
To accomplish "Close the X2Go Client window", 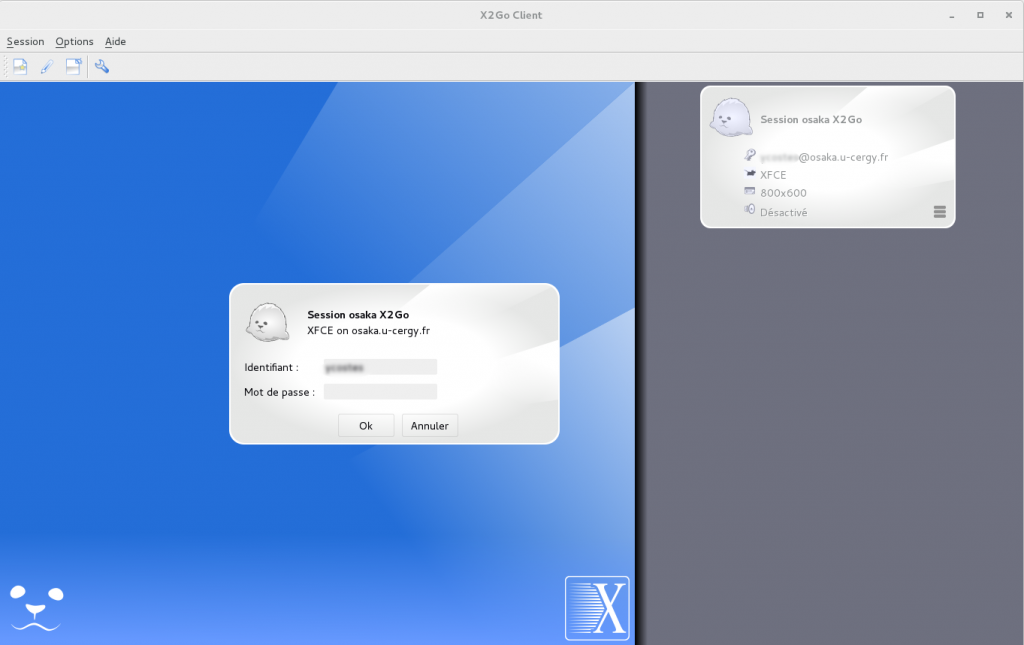I will click(x=1008, y=15).
